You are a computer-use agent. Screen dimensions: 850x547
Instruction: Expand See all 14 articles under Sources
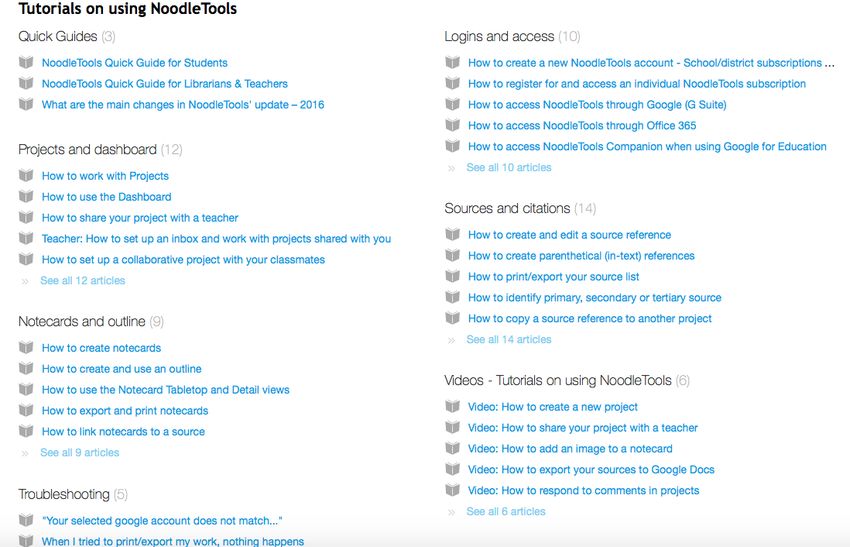point(509,339)
